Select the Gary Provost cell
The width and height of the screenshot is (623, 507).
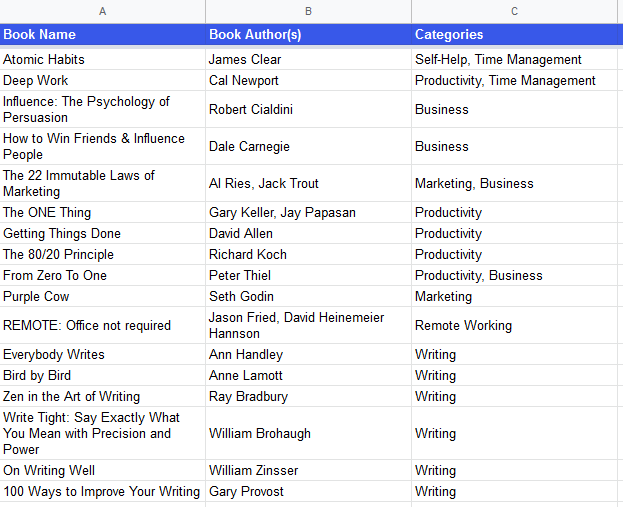pyautogui.click(x=308, y=492)
